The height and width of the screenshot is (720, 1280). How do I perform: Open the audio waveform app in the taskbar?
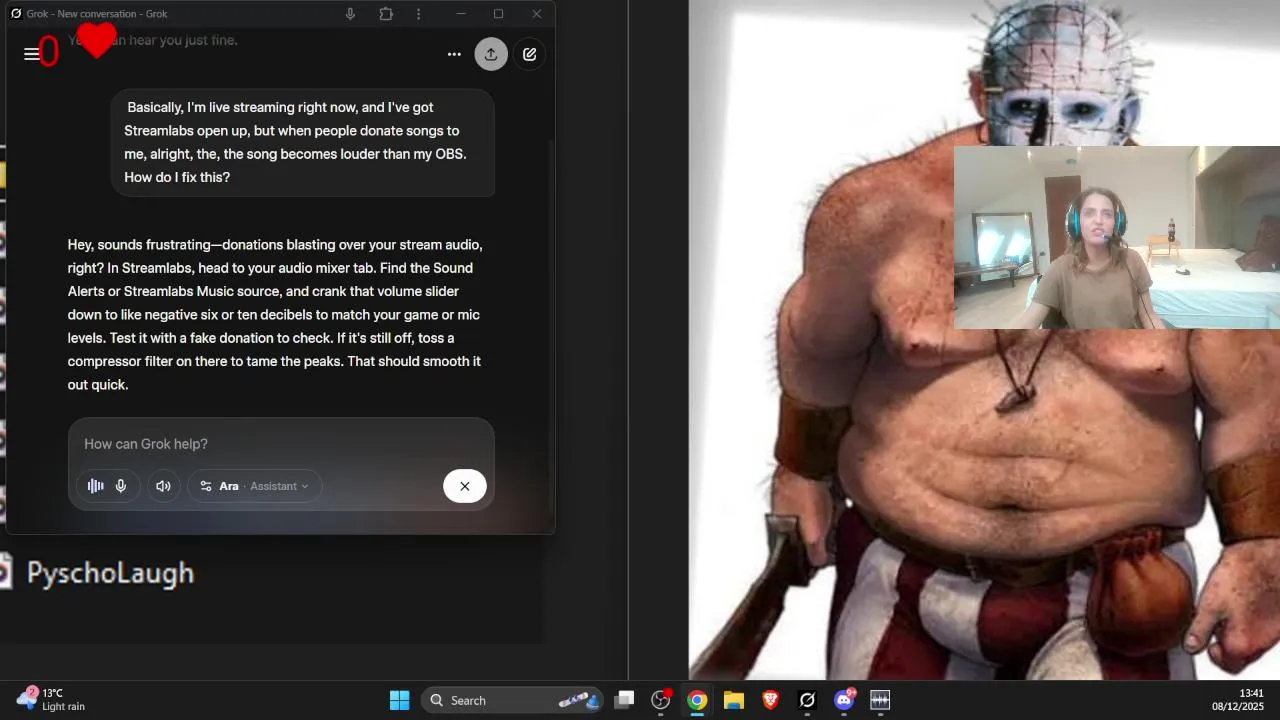click(880, 700)
